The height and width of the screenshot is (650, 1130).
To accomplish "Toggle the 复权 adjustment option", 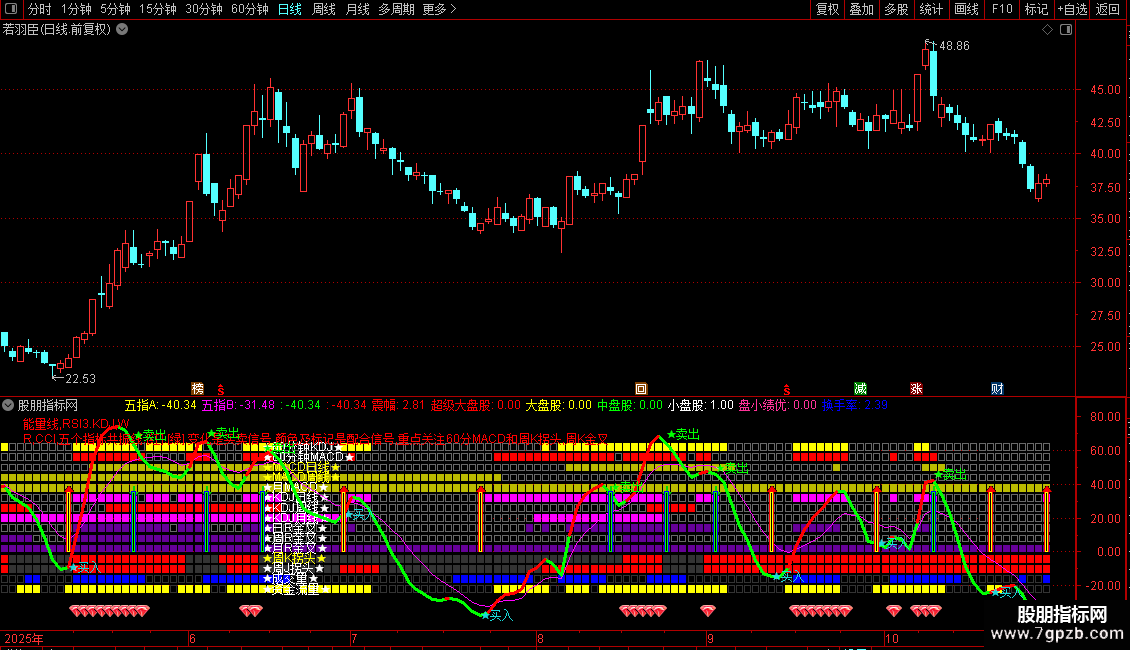I will (827, 9).
